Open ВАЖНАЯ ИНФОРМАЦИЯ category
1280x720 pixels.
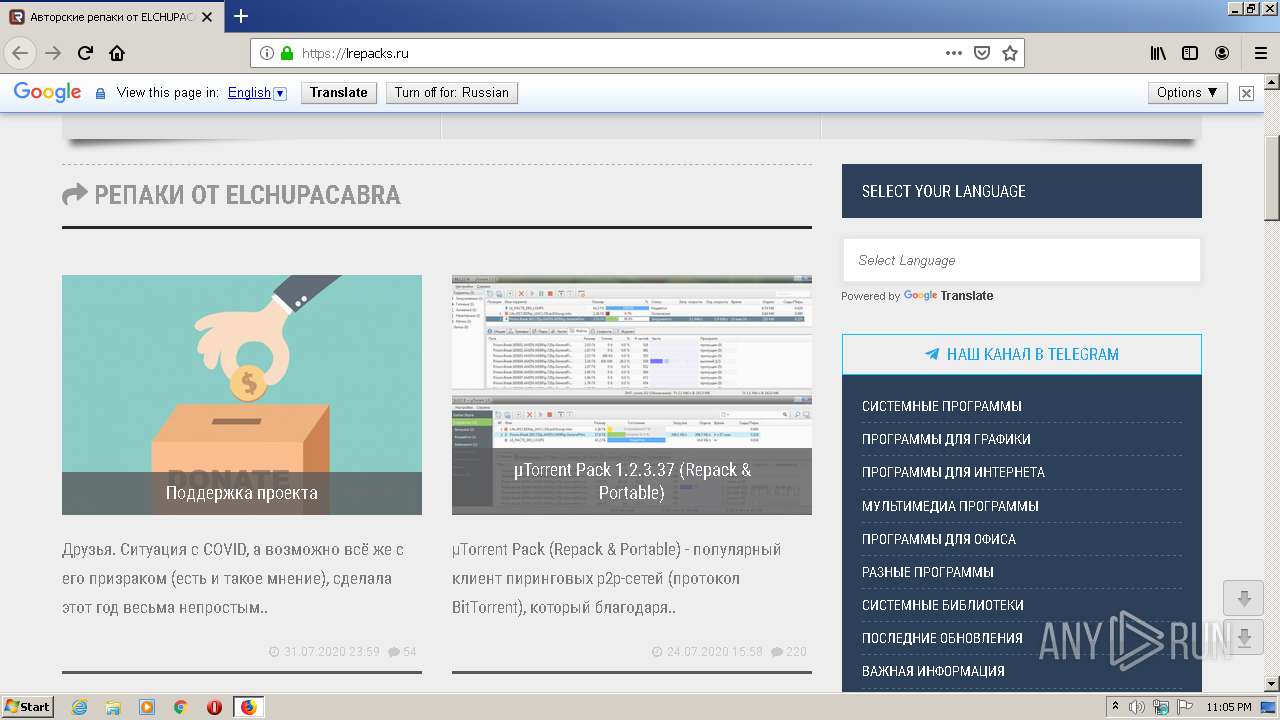933,671
